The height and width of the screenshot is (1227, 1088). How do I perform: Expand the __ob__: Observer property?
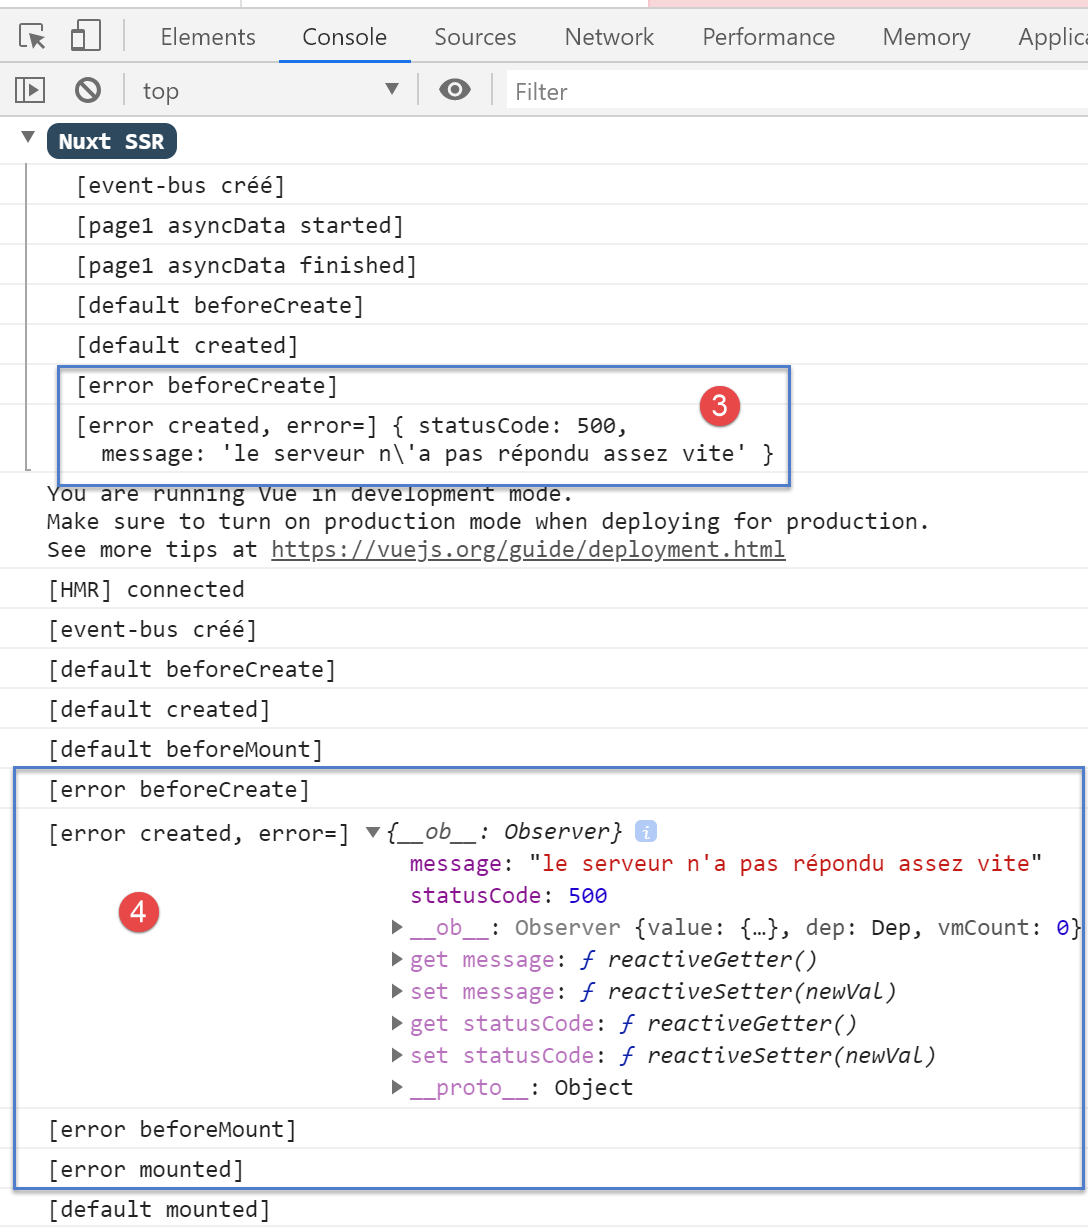click(397, 928)
